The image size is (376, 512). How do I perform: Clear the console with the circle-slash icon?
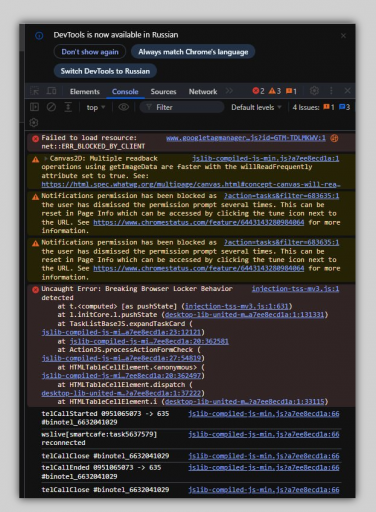51,107
